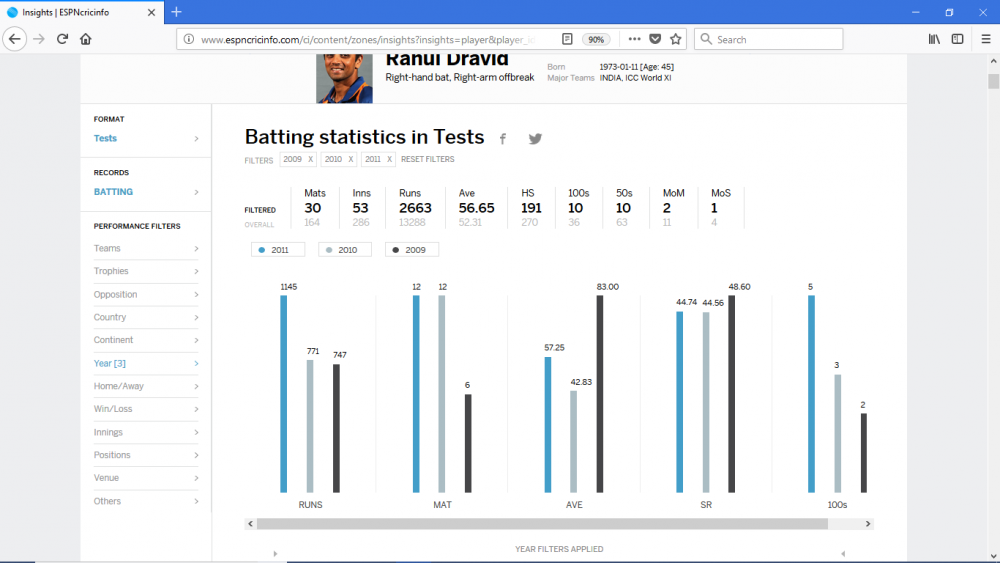The width and height of the screenshot is (1000, 563).
Task: Remove the 2011 filter with its X
Action: 389,159
